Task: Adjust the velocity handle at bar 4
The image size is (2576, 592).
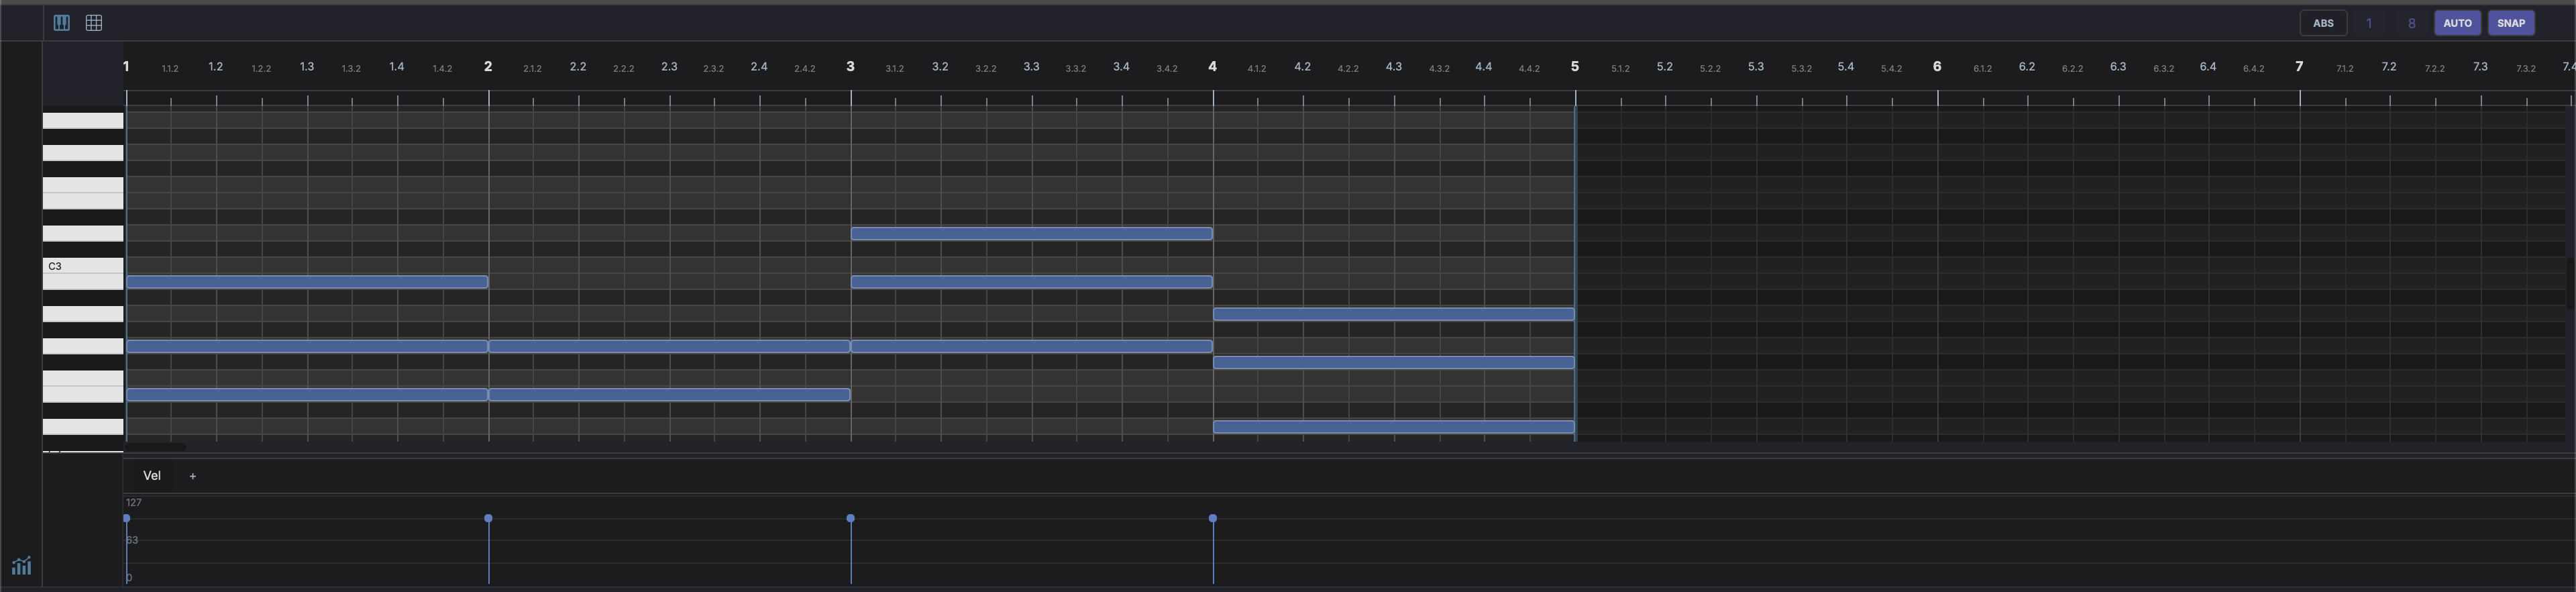Action: (x=1213, y=518)
